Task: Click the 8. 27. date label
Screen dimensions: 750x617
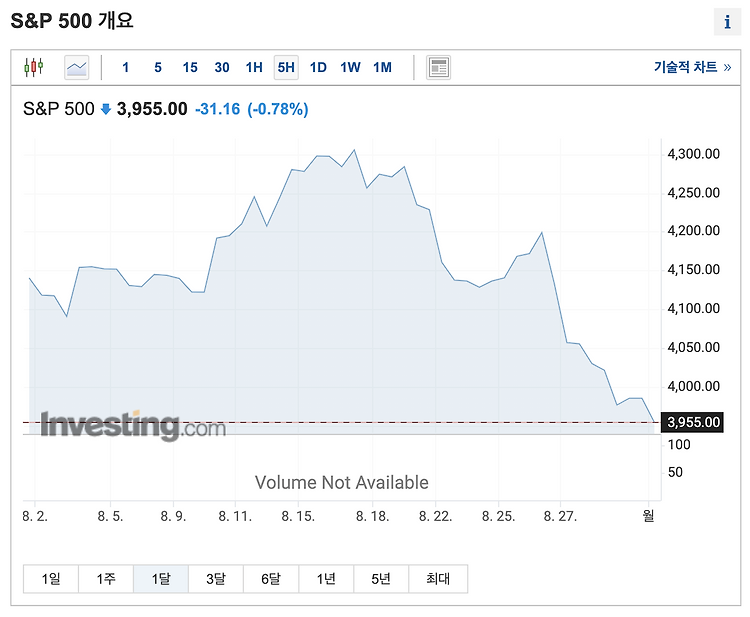Action: click(560, 516)
